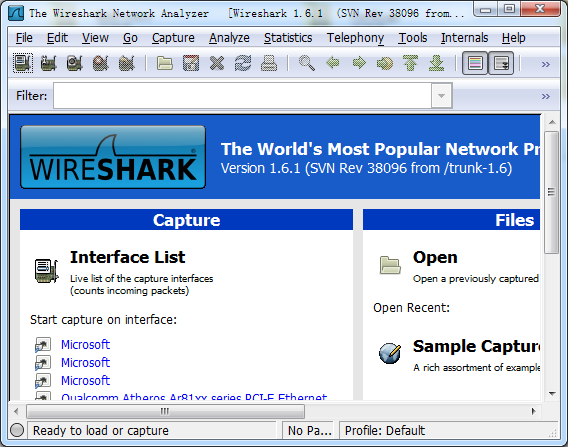The image size is (568, 447).
Task: Start capture on third Microsoft interface
Action: coord(85,381)
